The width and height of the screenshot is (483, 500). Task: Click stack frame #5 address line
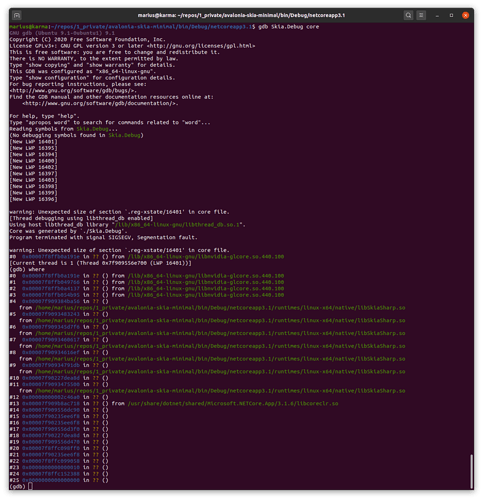[59, 314]
